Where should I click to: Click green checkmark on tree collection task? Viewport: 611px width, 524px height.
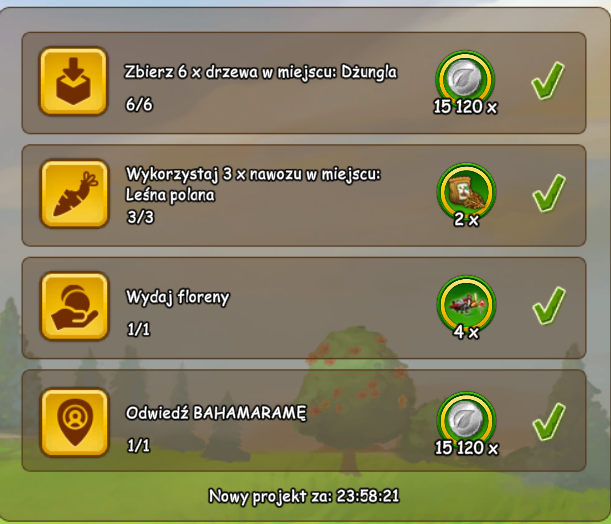click(547, 80)
